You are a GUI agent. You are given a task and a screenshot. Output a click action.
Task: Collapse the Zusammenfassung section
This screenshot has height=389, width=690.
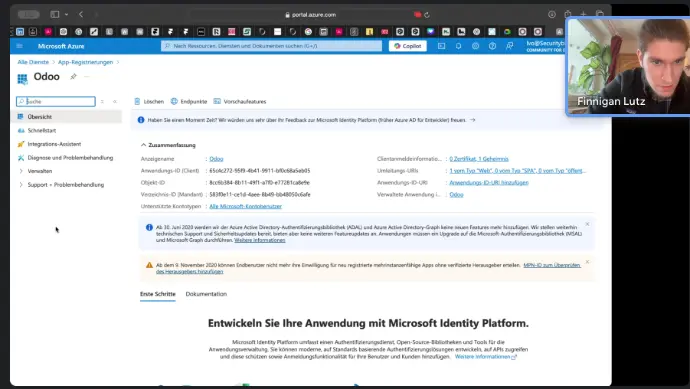point(143,145)
